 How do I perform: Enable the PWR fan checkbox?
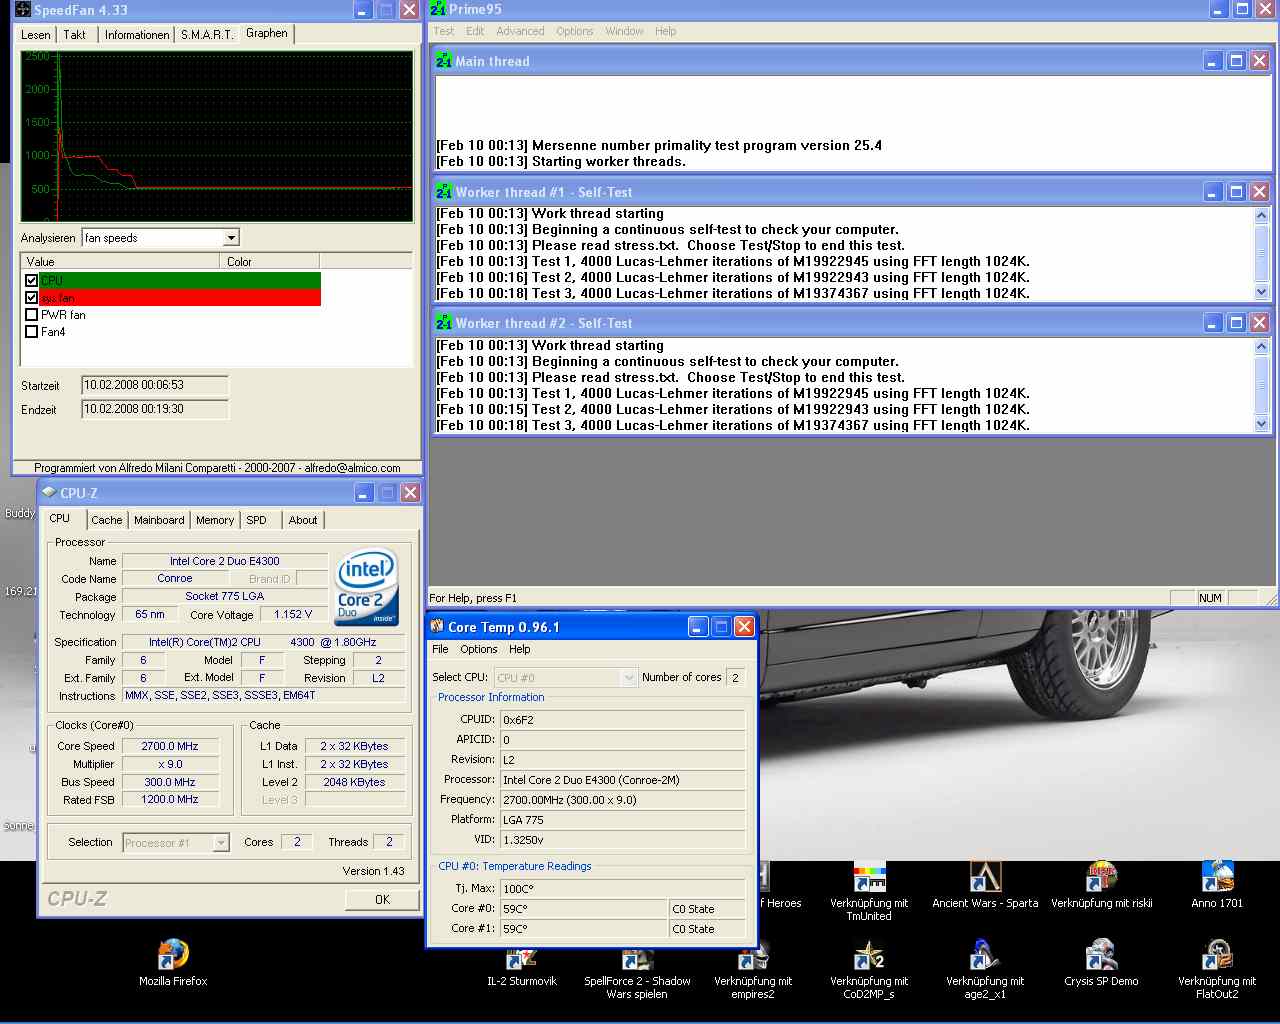(x=32, y=315)
